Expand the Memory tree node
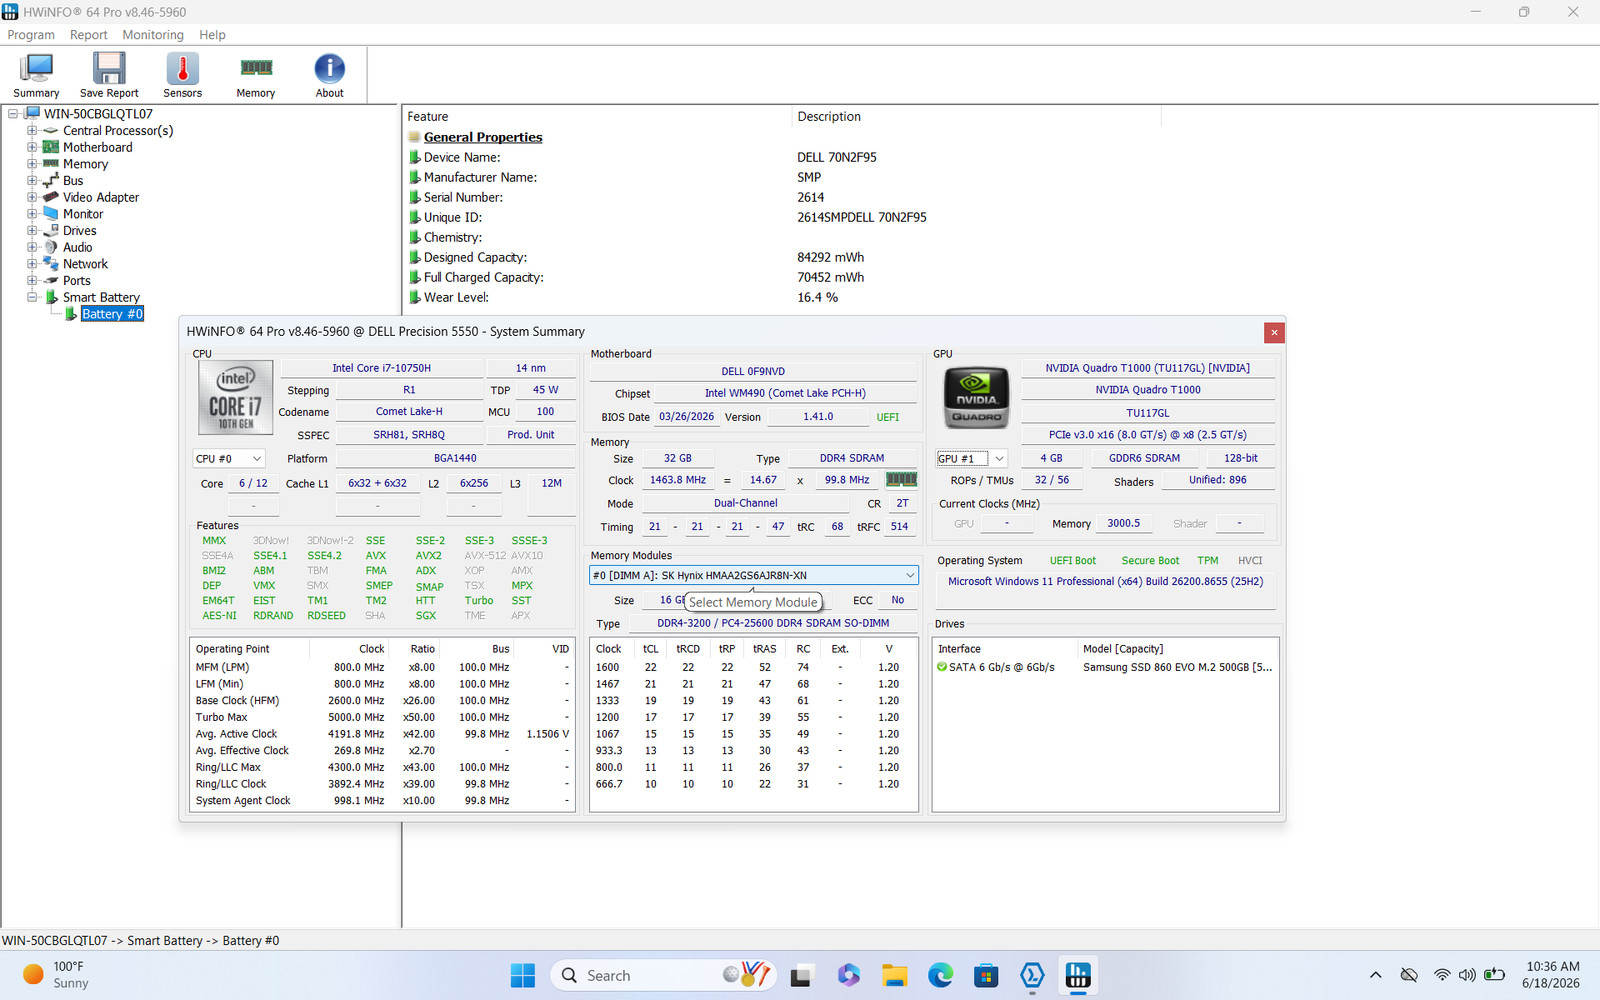1600x1000 pixels. 32,164
